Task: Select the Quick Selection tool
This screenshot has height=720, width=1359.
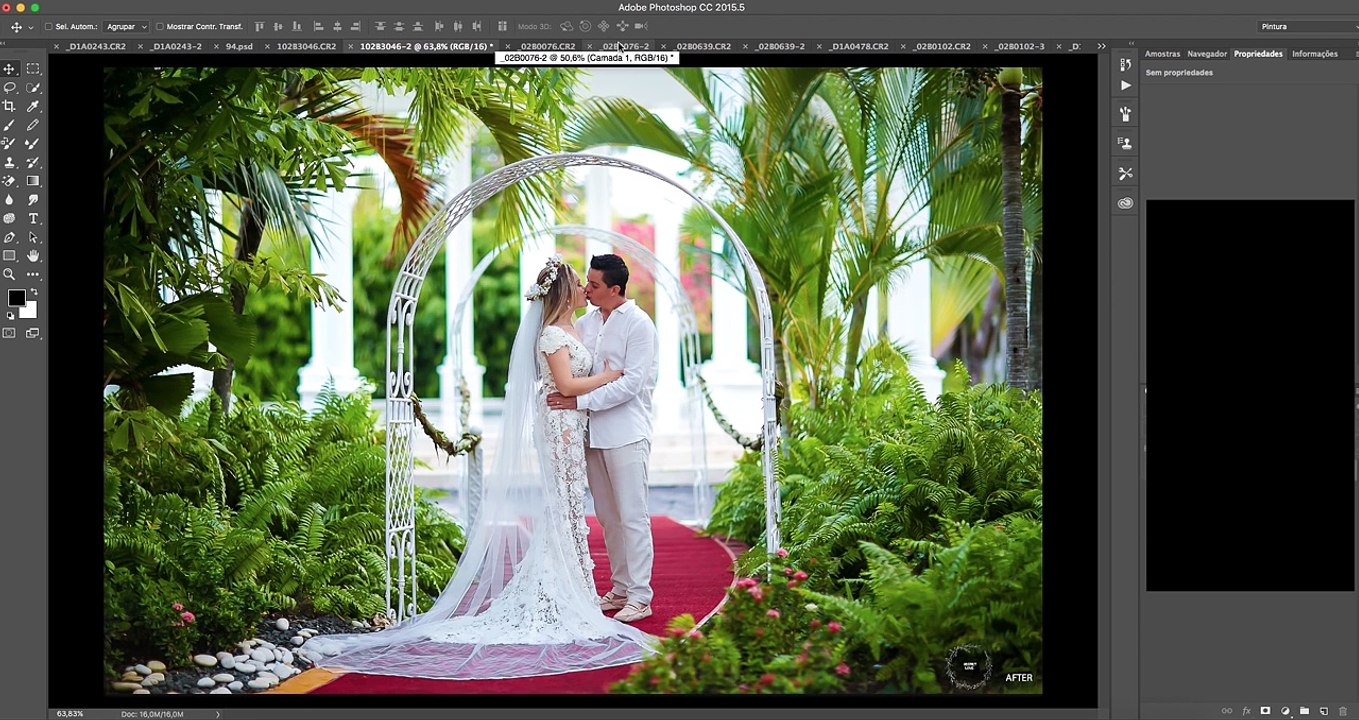Action: pyautogui.click(x=33, y=88)
